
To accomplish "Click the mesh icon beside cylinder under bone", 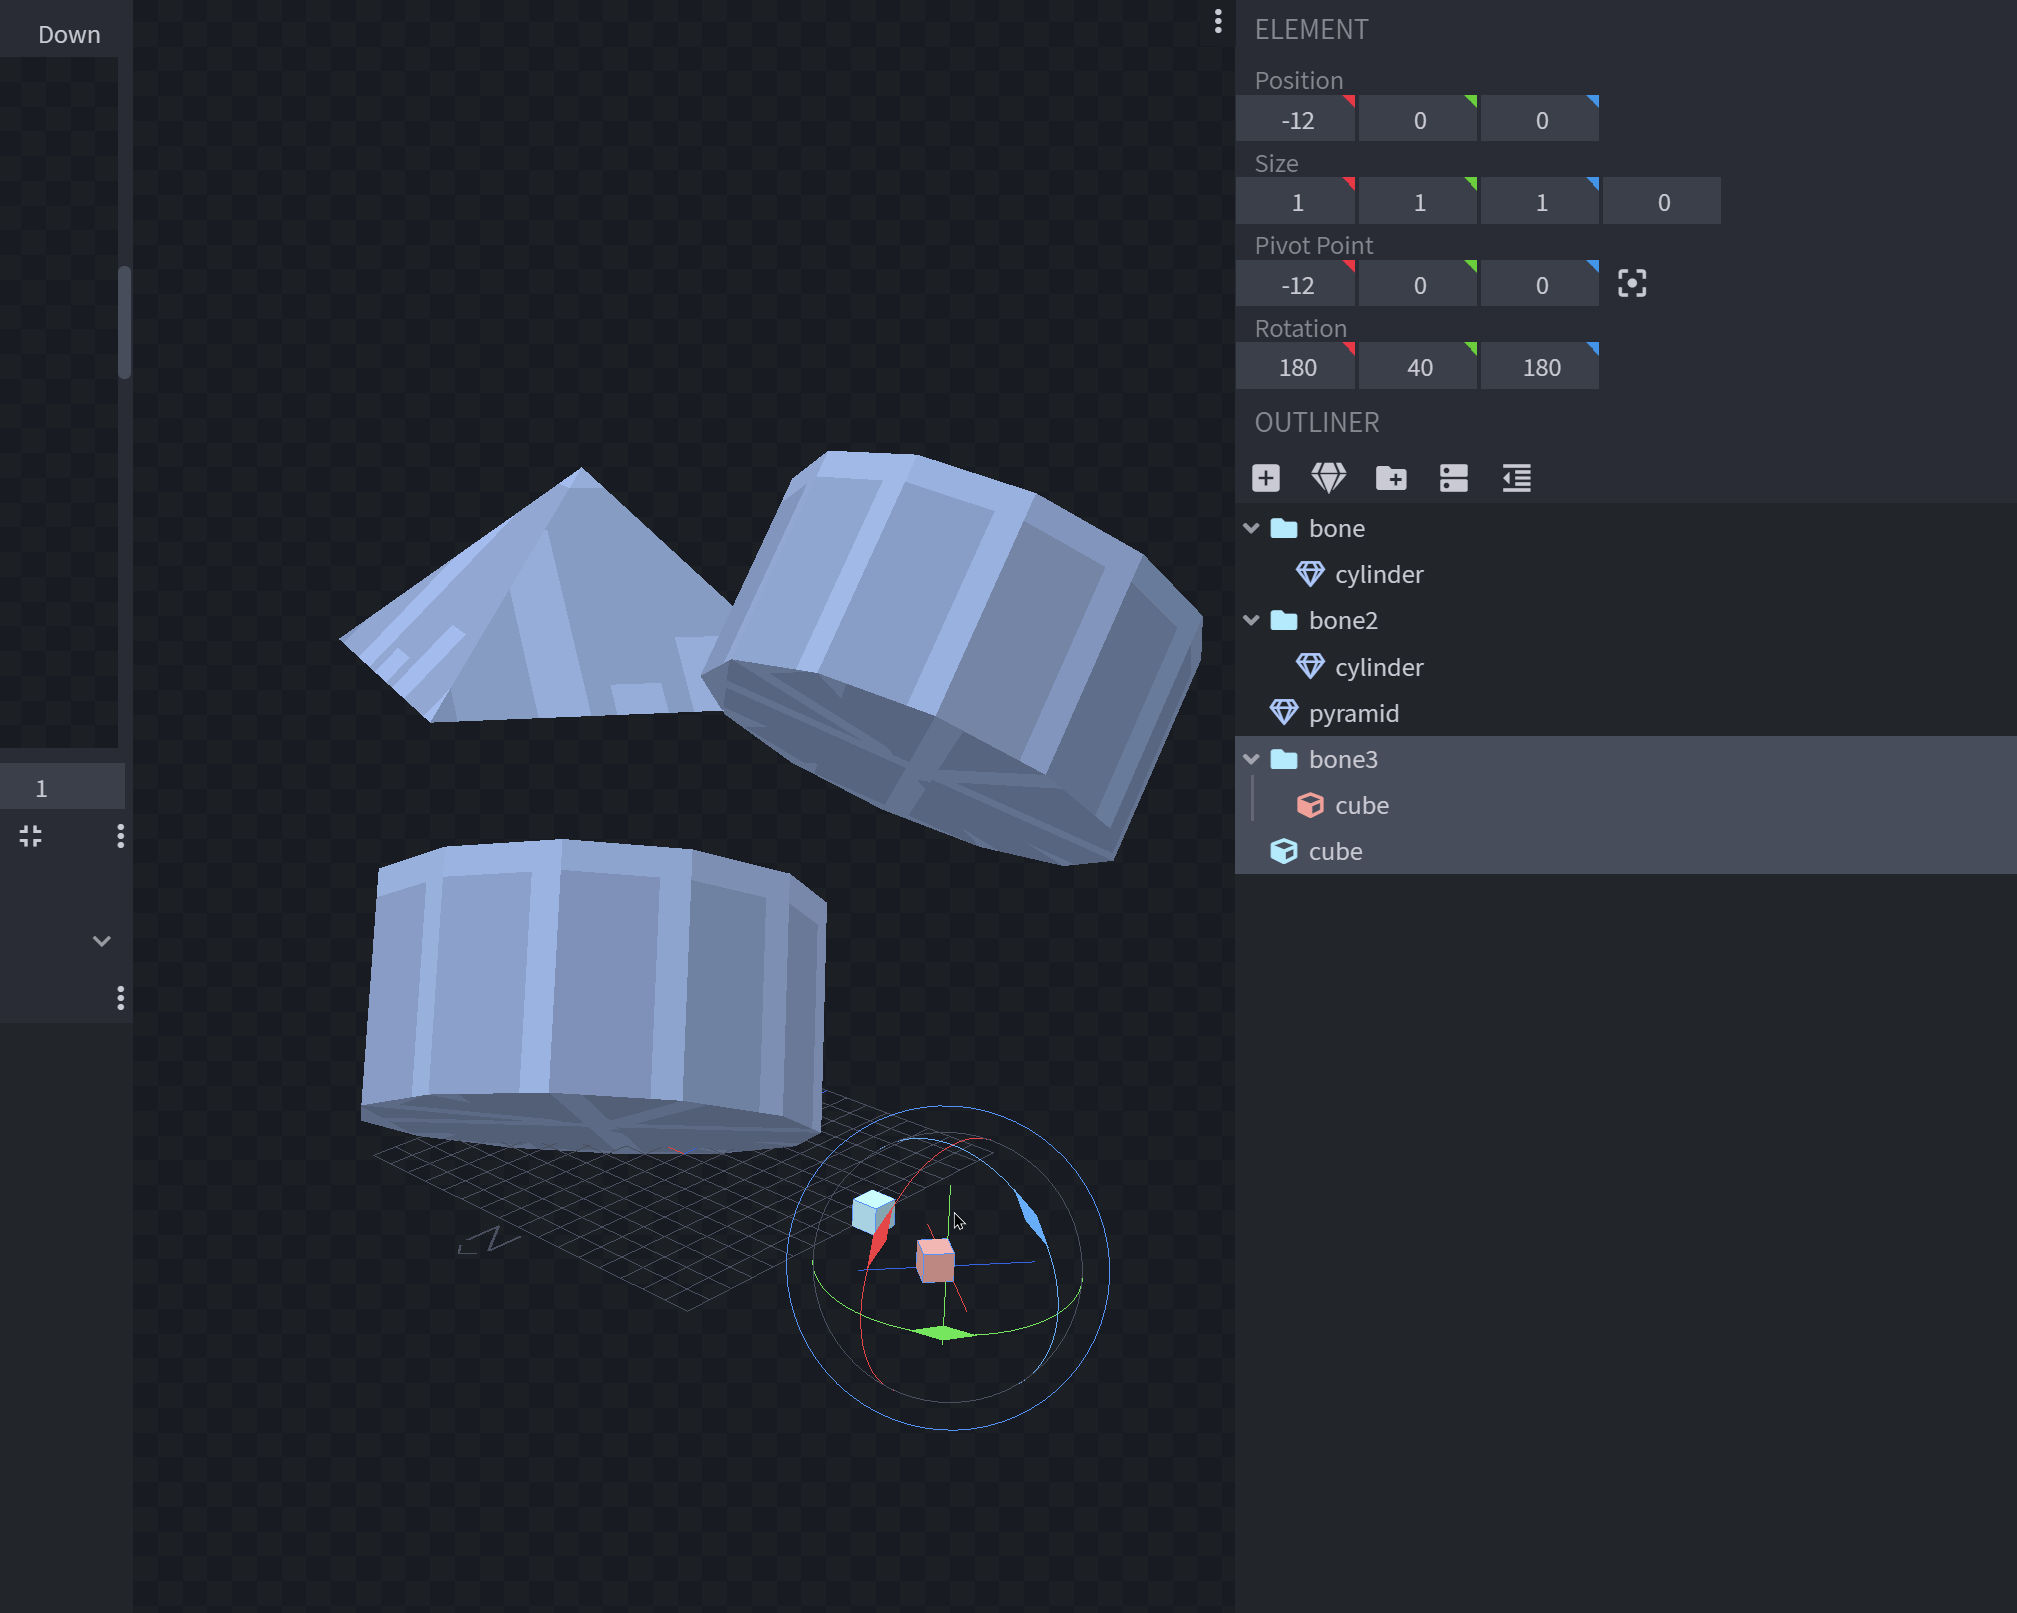I will coord(1311,573).
